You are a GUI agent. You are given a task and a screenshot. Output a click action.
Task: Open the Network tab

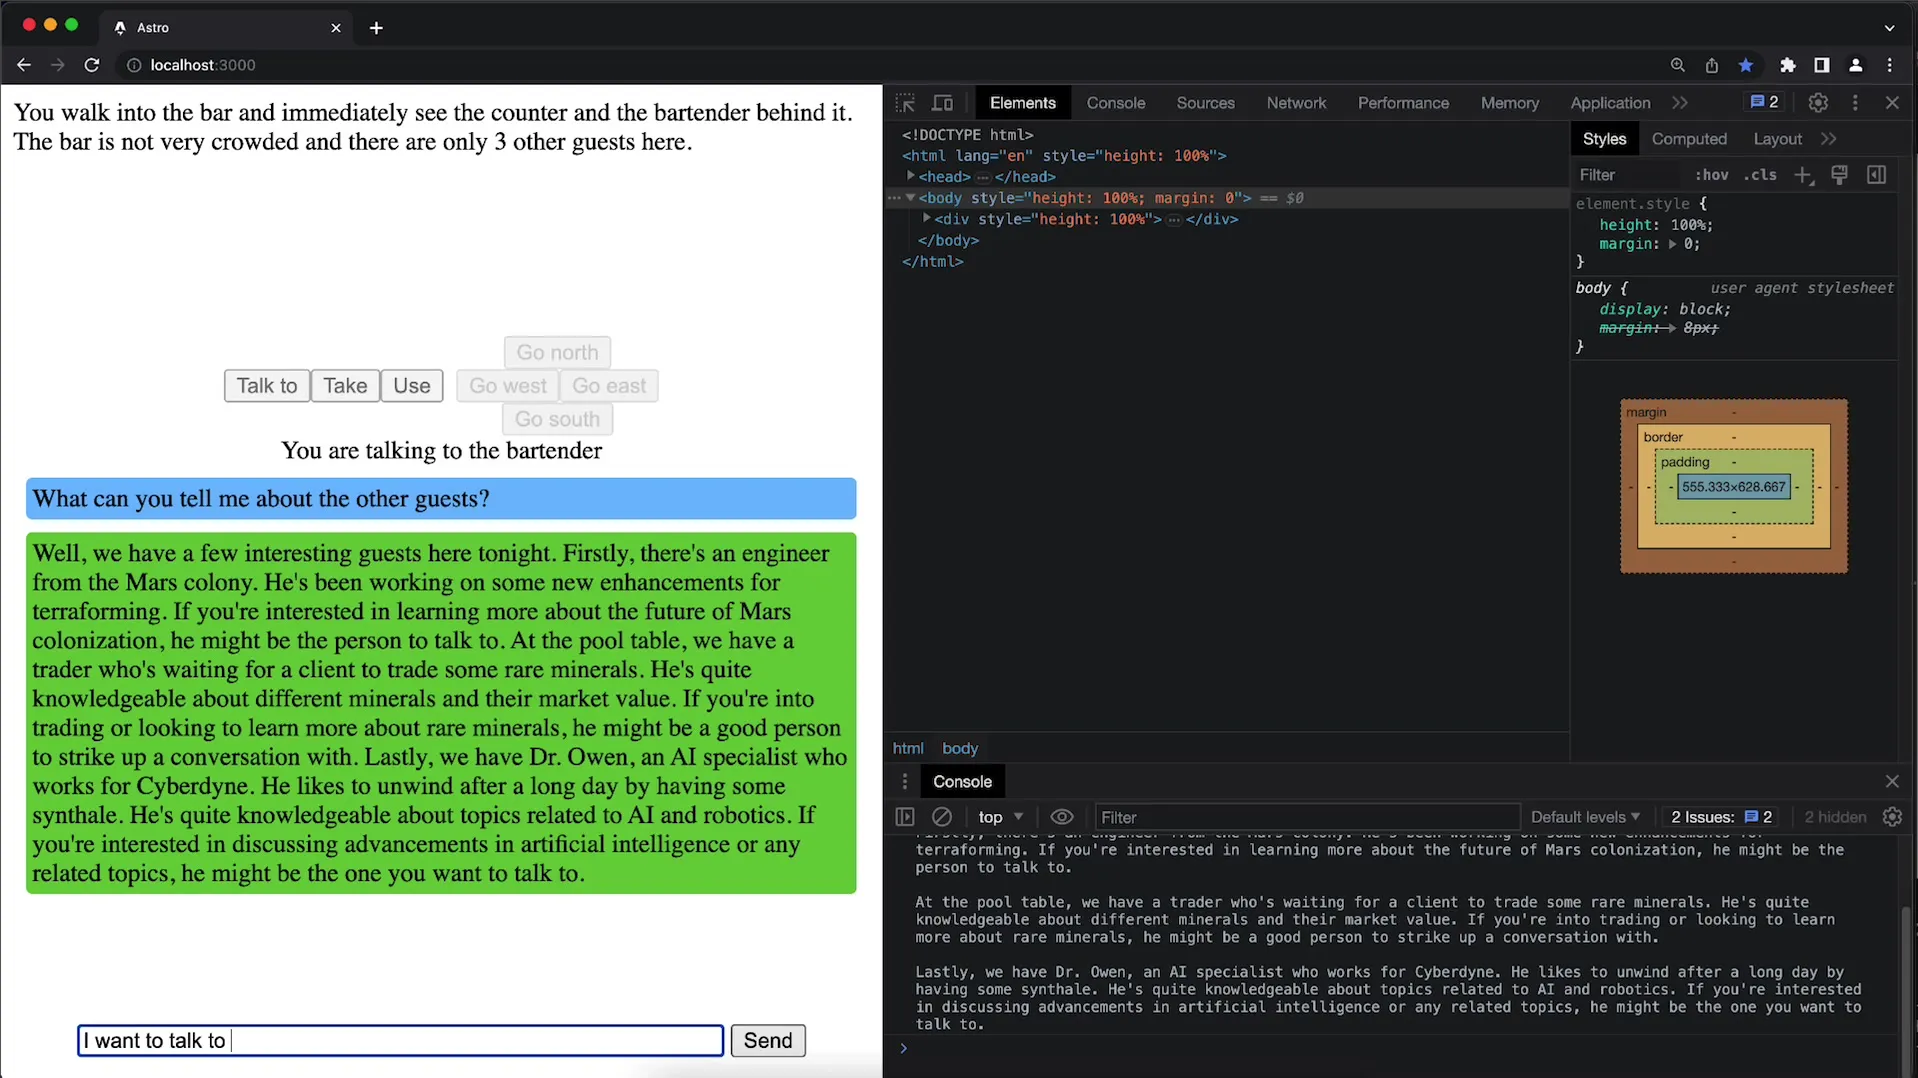1296,103
